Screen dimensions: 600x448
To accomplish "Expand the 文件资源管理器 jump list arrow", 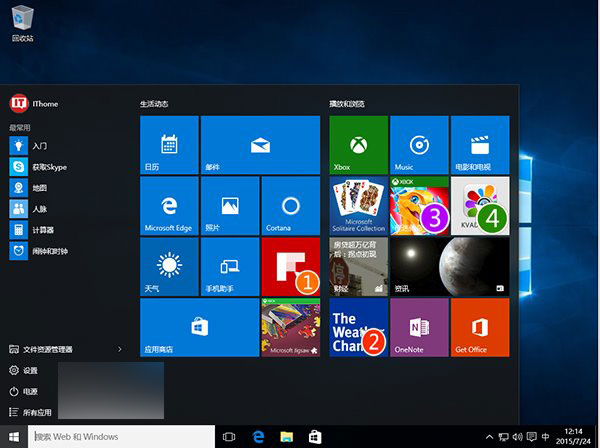I will pyautogui.click(x=120, y=349).
